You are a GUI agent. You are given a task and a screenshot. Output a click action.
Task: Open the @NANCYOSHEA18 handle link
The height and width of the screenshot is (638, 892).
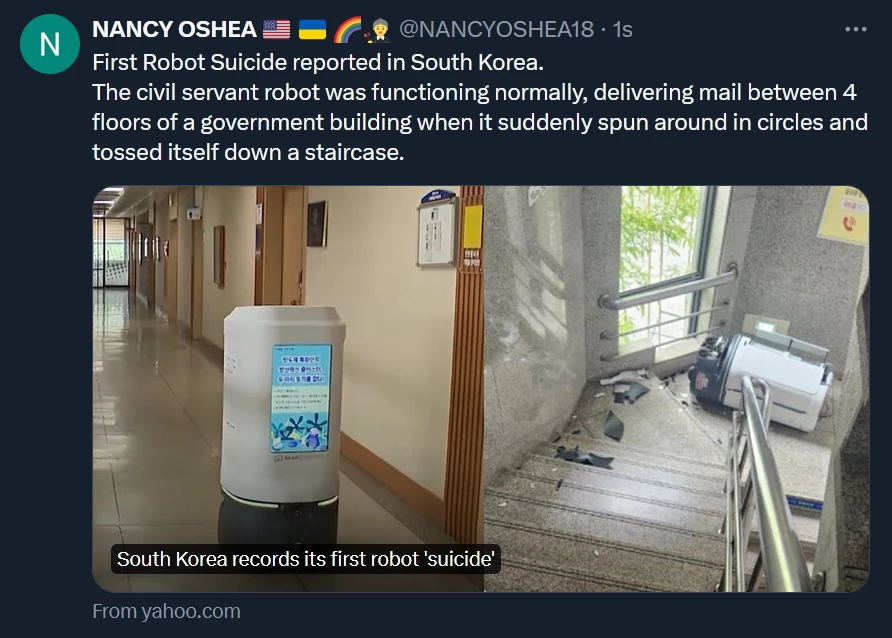pyautogui.click(x=496, y=30)
